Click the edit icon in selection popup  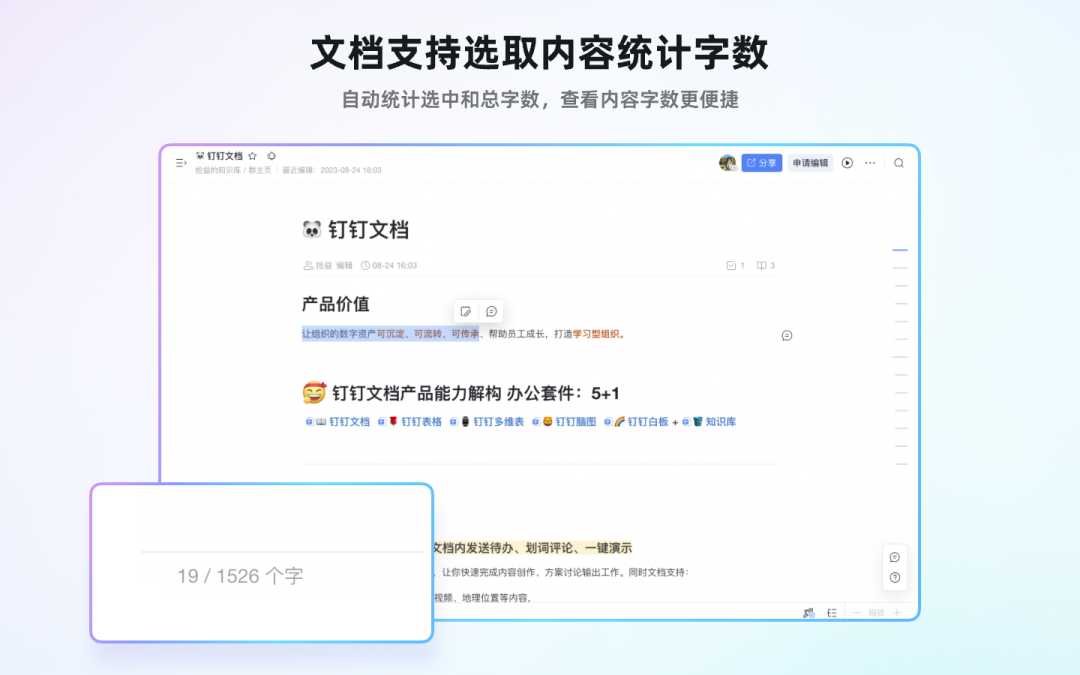pyautogui.click(x=465, y=311)
